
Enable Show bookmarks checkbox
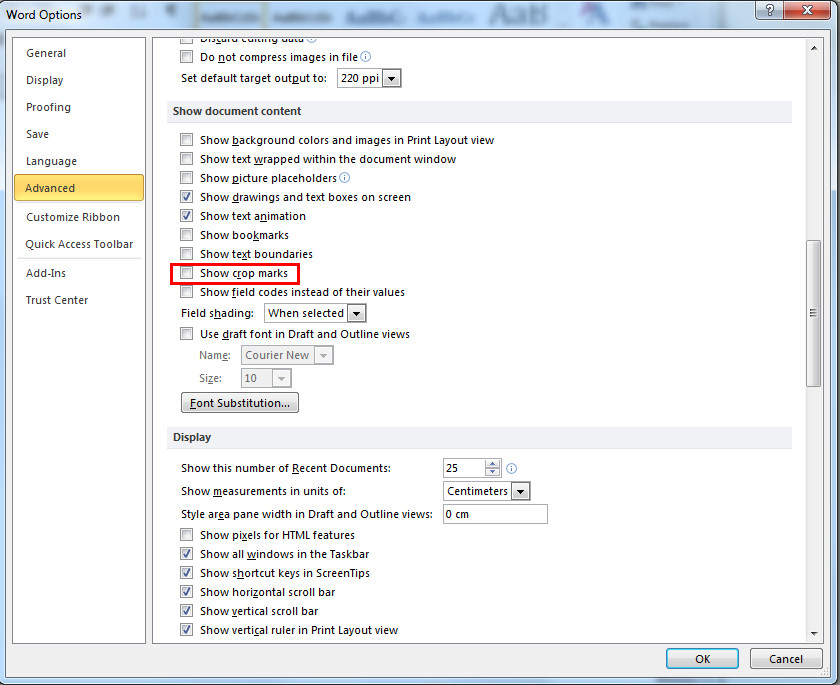coord(186,235)
